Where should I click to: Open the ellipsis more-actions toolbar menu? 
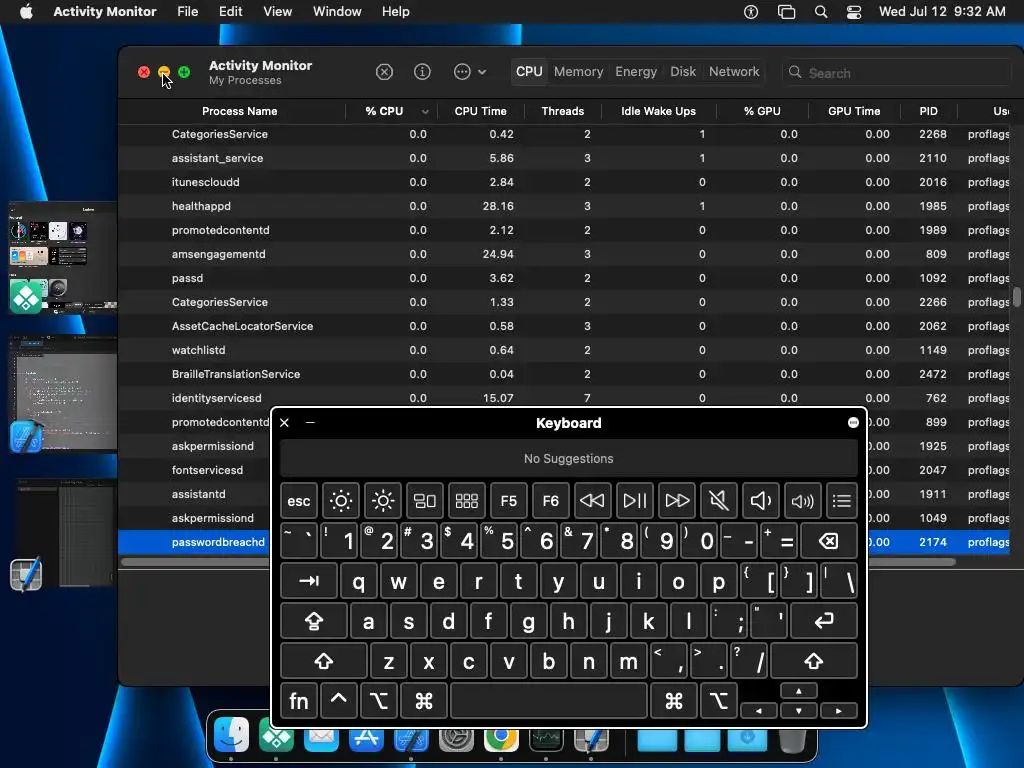[470, 72]
